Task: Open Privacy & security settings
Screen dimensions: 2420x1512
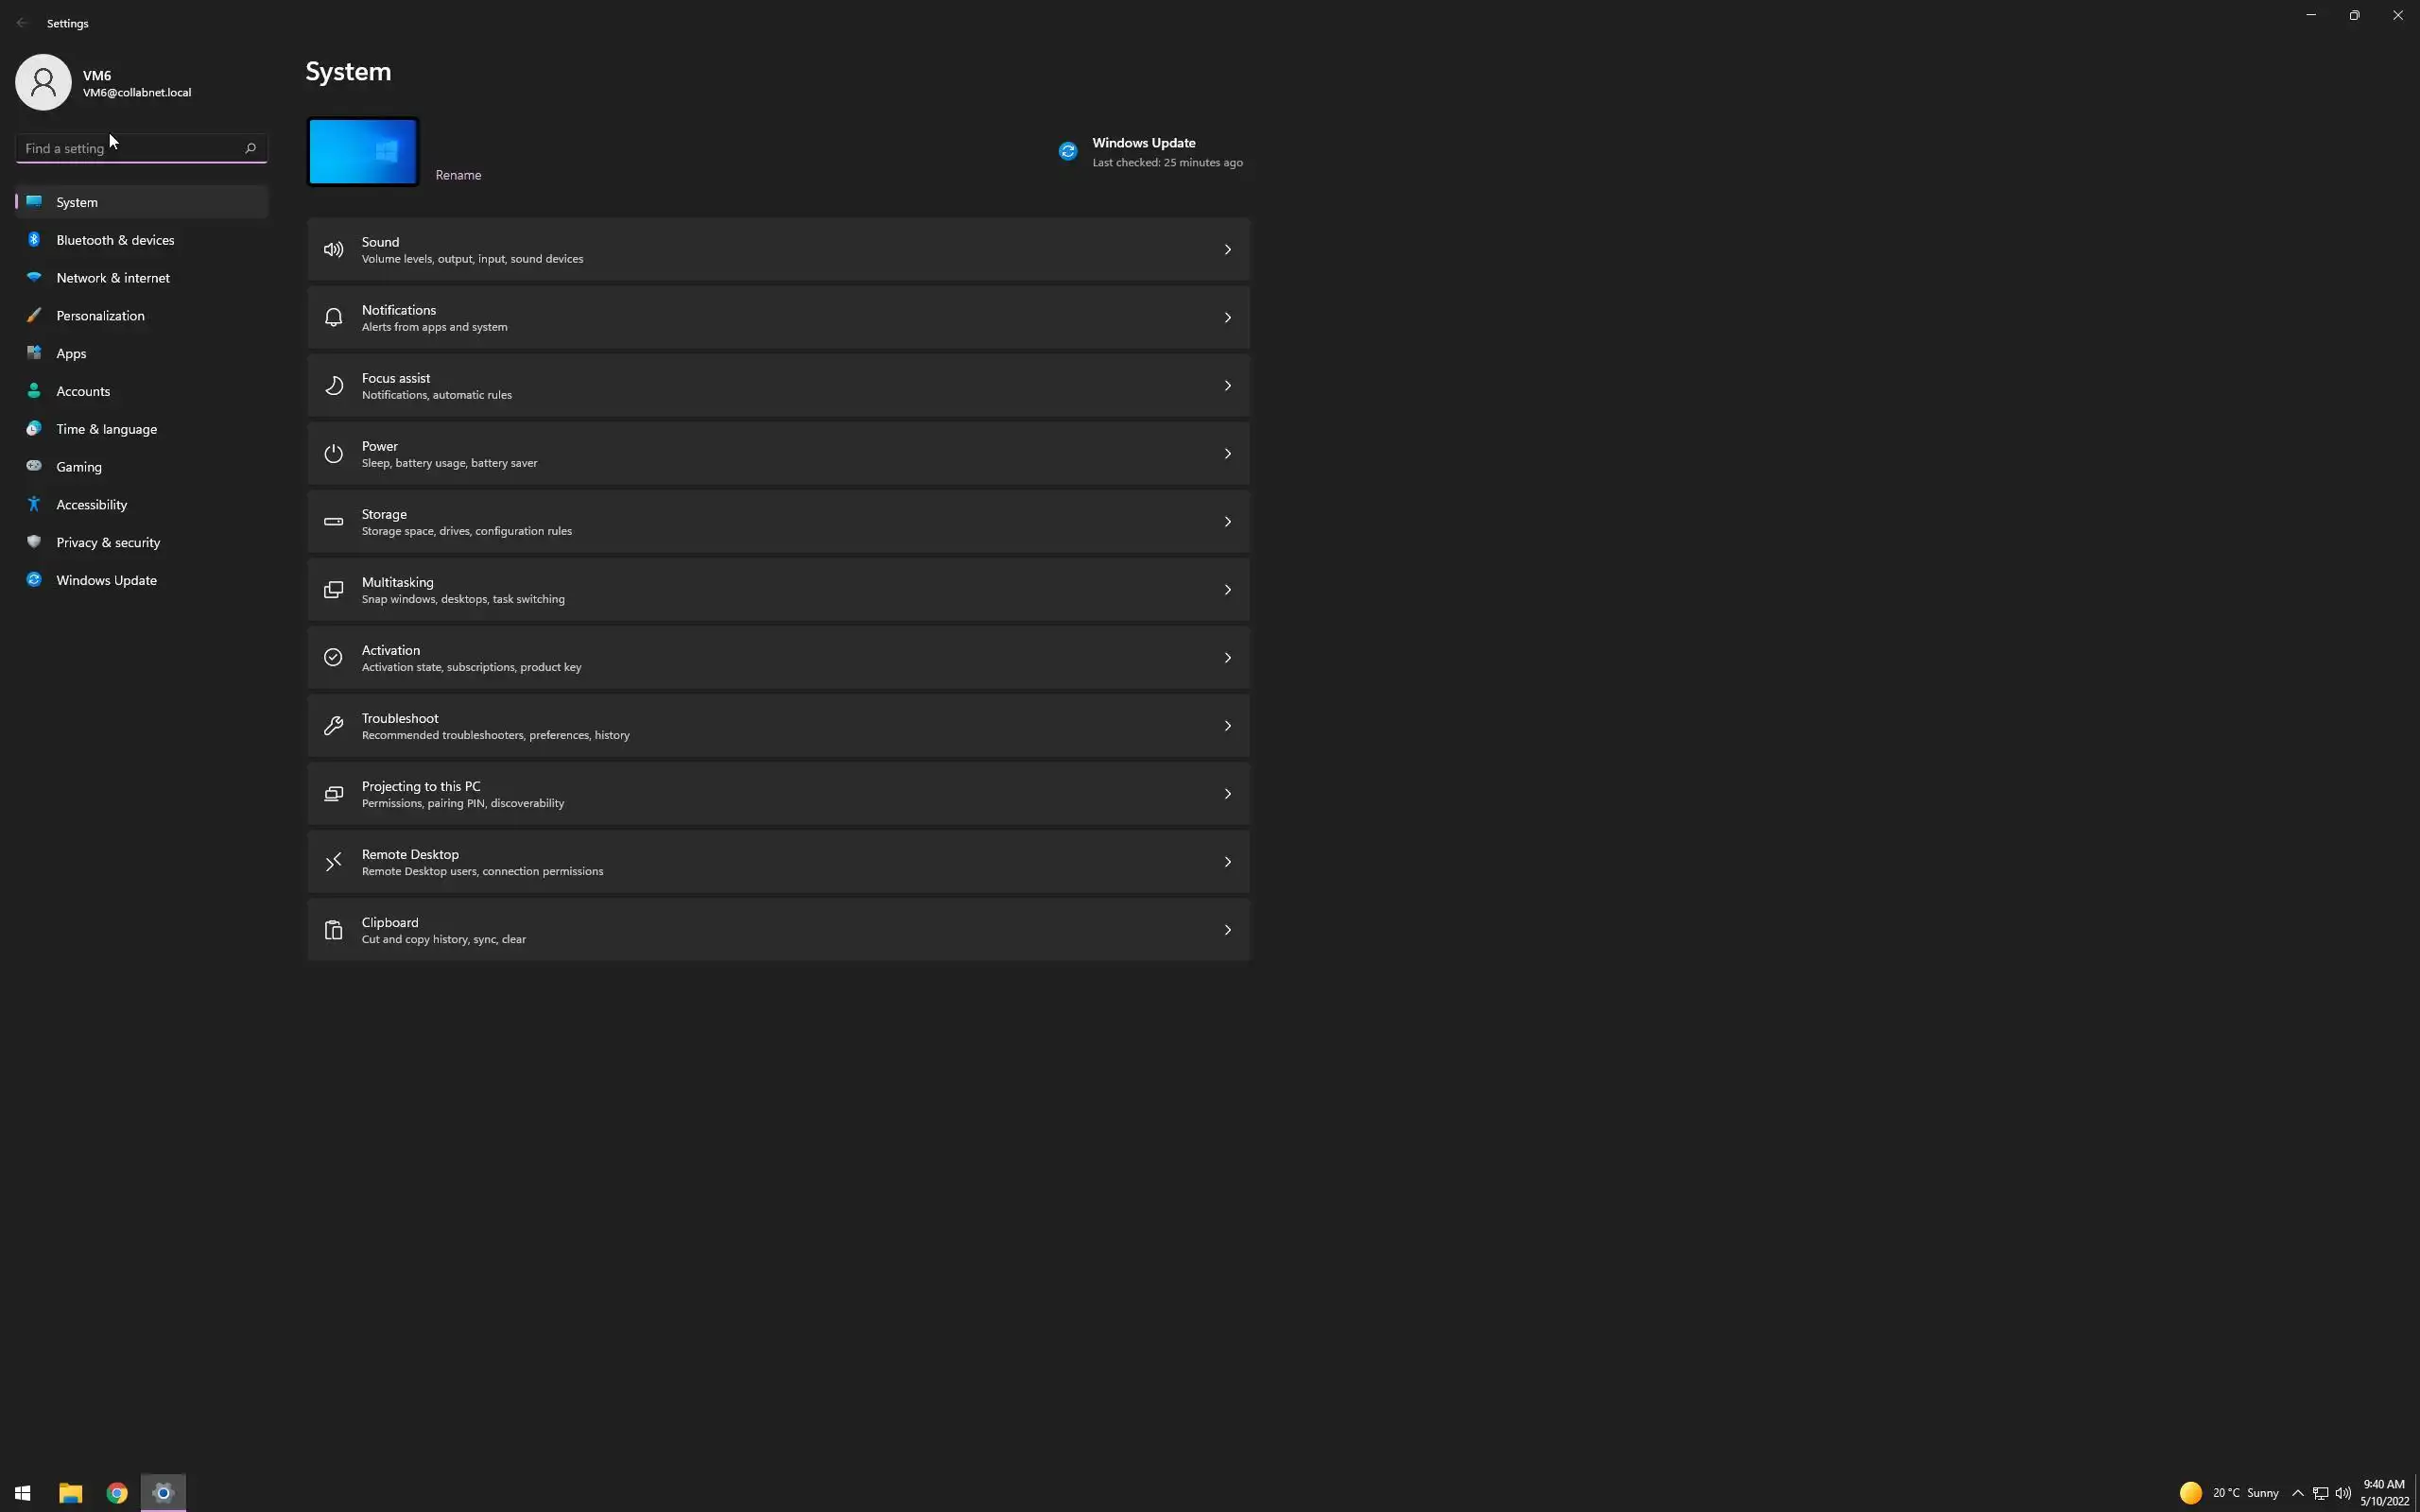Action: coord(108,543)
